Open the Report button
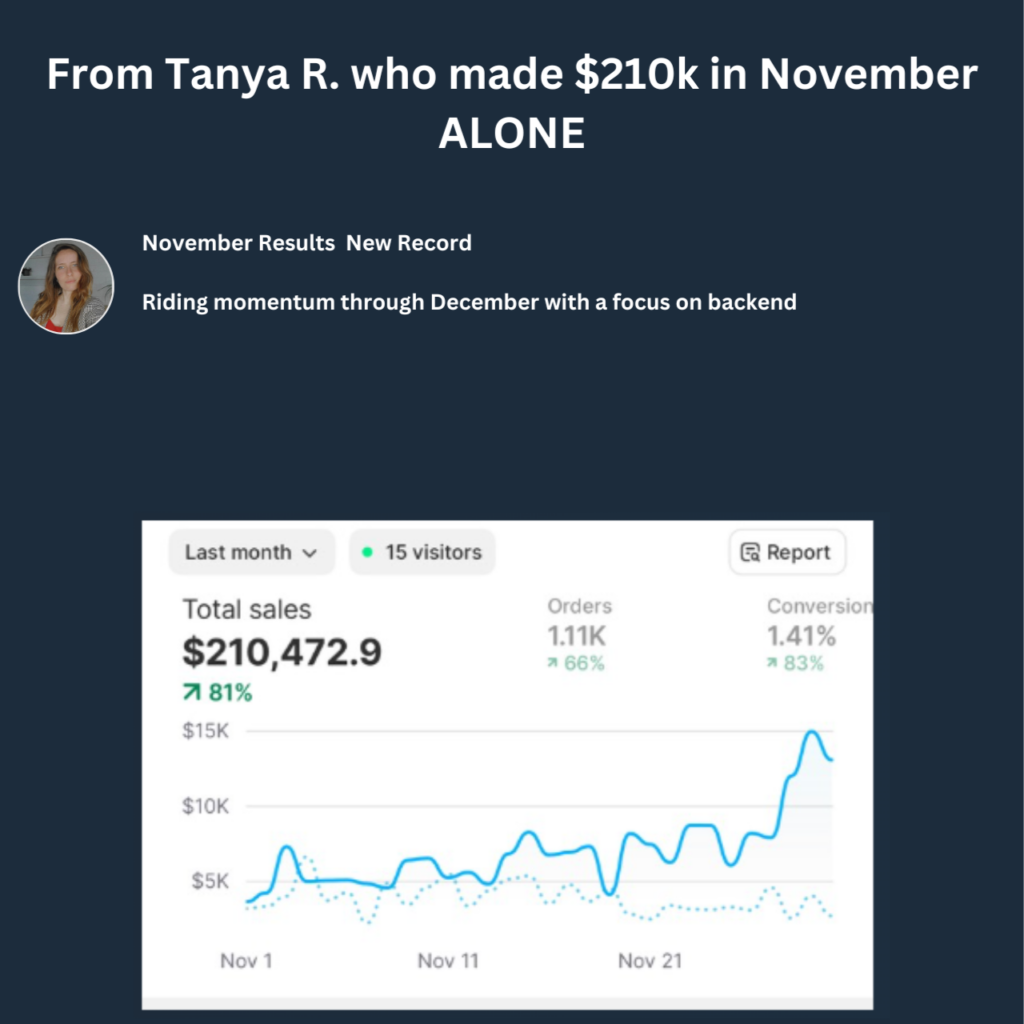 787,553
